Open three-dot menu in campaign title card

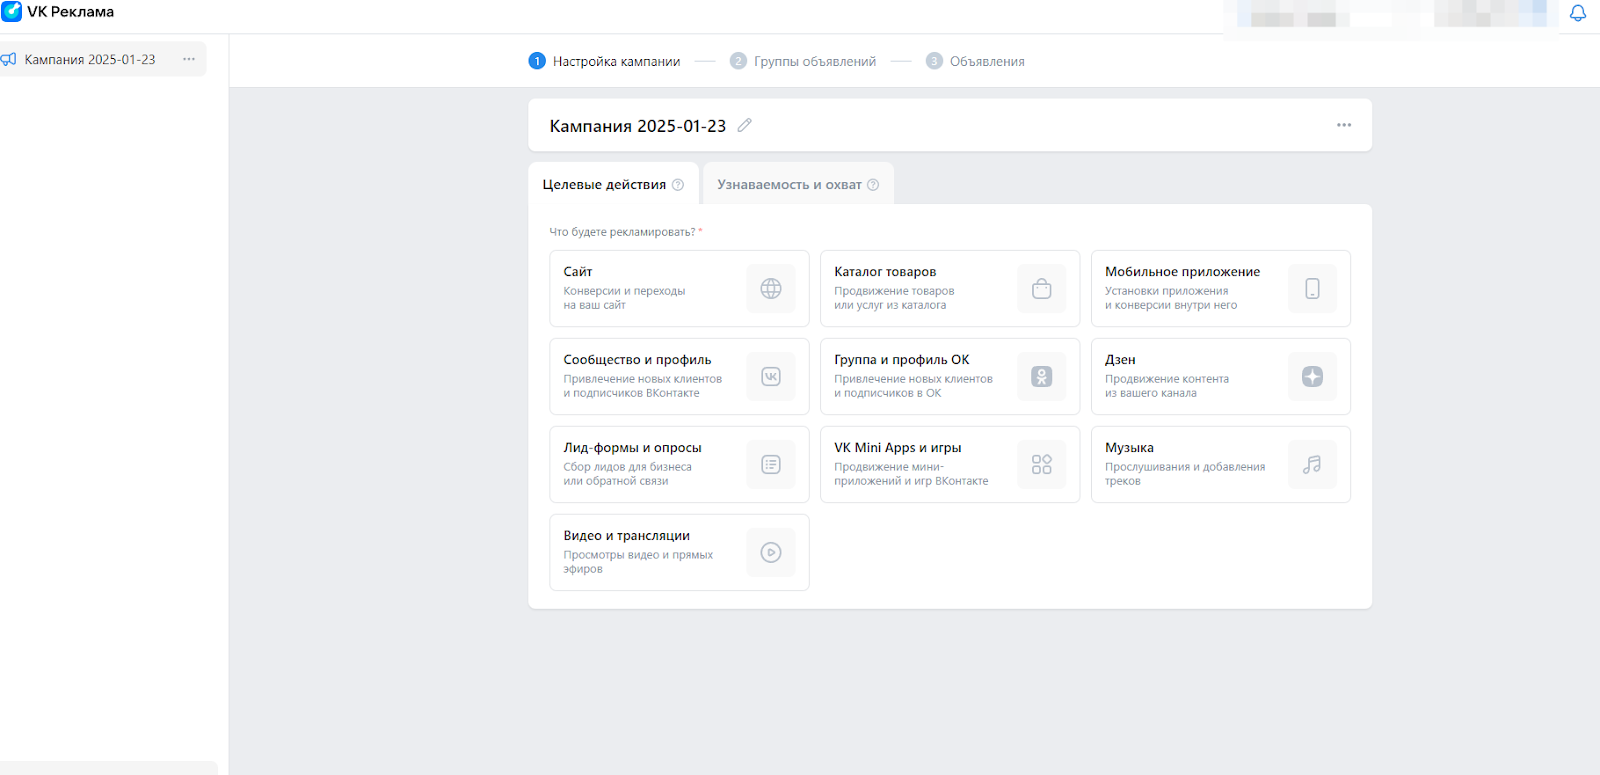click(1343, 125)
